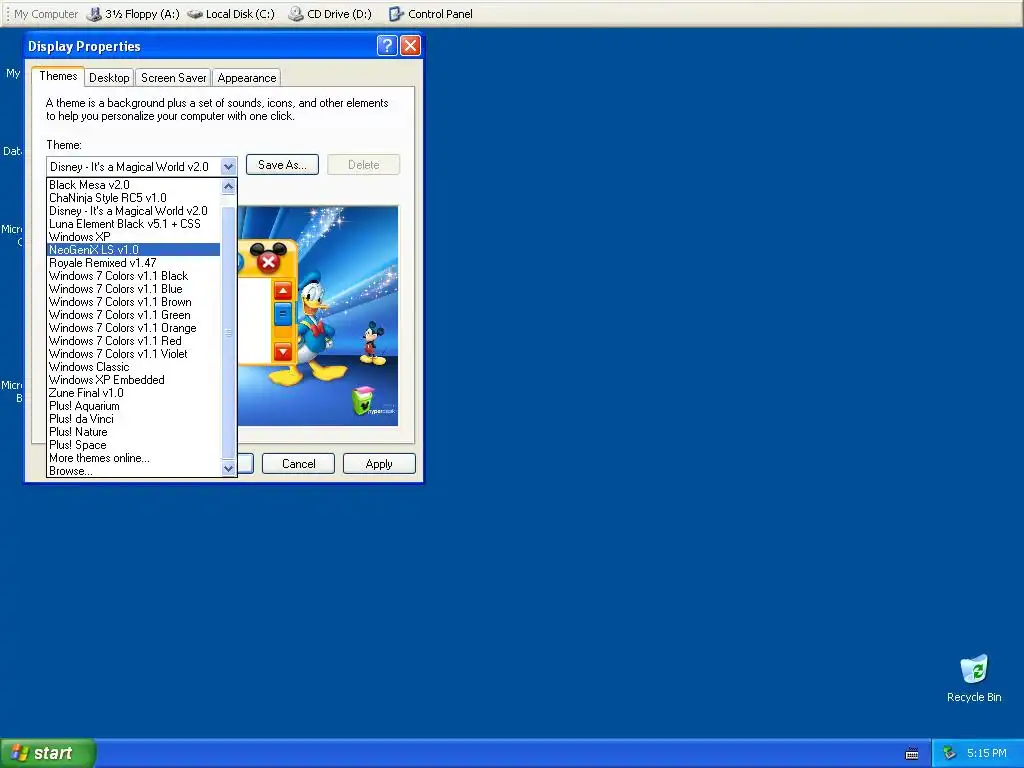1024x768 pixels.
Task: Select Windows XP Embedded theme
Action: click(134, 380)
